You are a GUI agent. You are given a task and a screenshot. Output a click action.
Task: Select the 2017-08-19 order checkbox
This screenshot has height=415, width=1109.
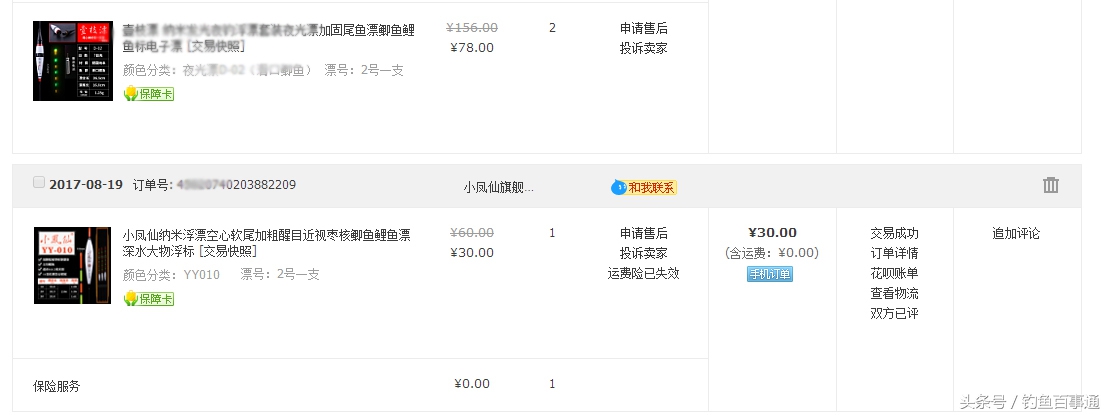tap(39, 183)
